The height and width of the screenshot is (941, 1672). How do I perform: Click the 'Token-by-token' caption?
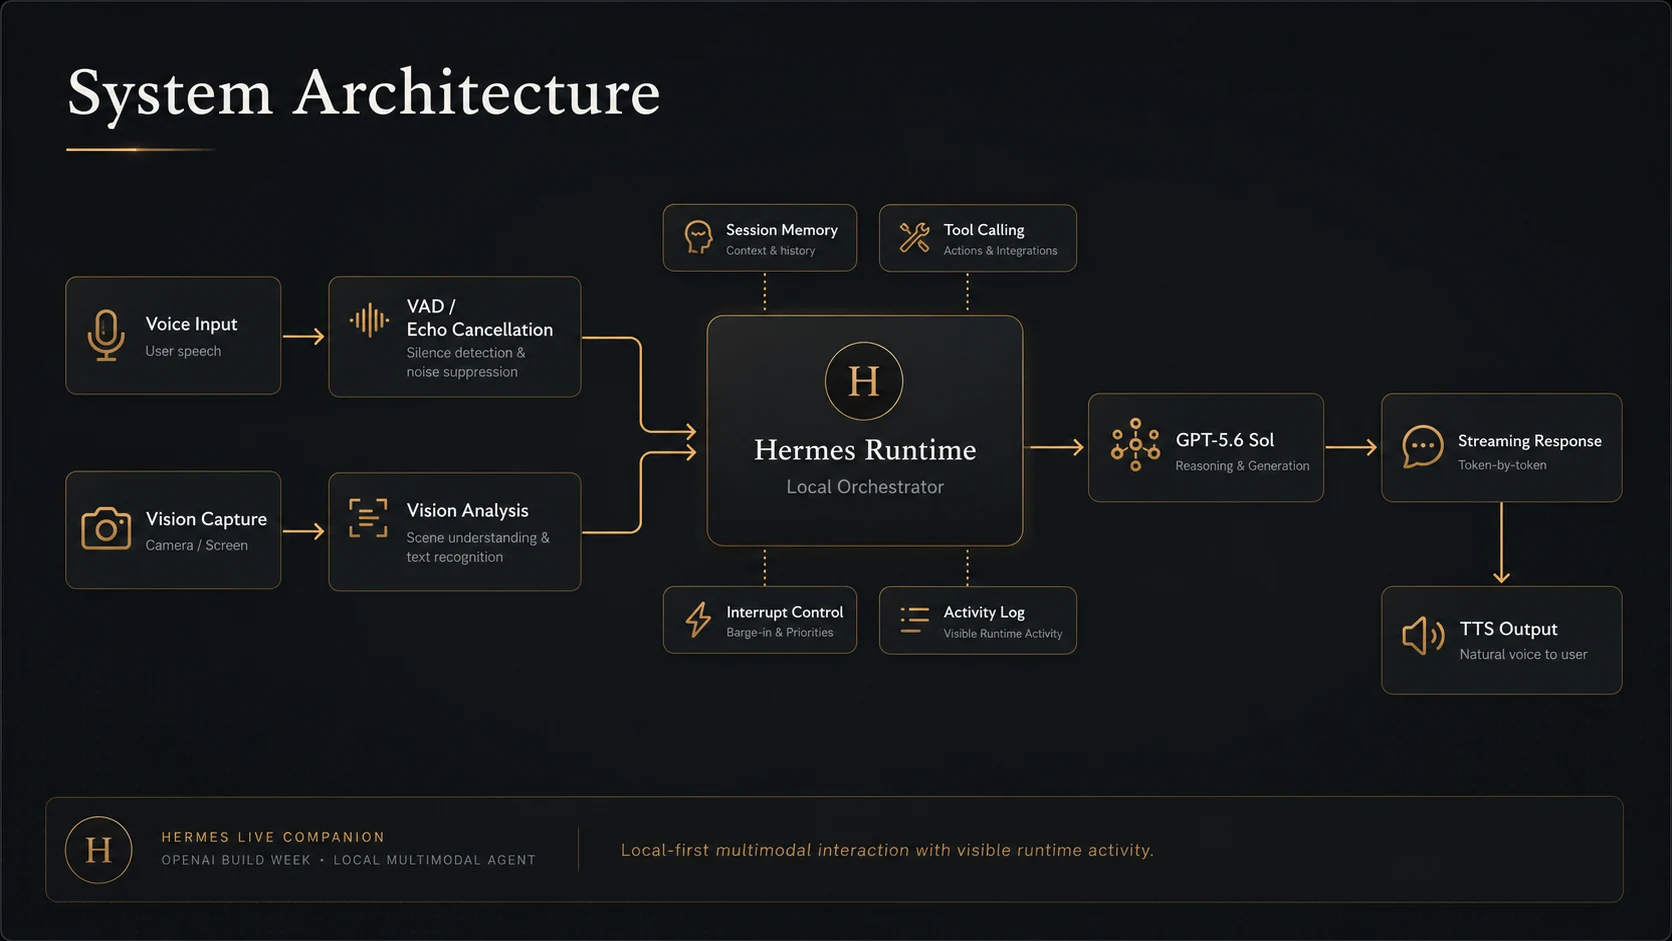[x=1502, y=465]
